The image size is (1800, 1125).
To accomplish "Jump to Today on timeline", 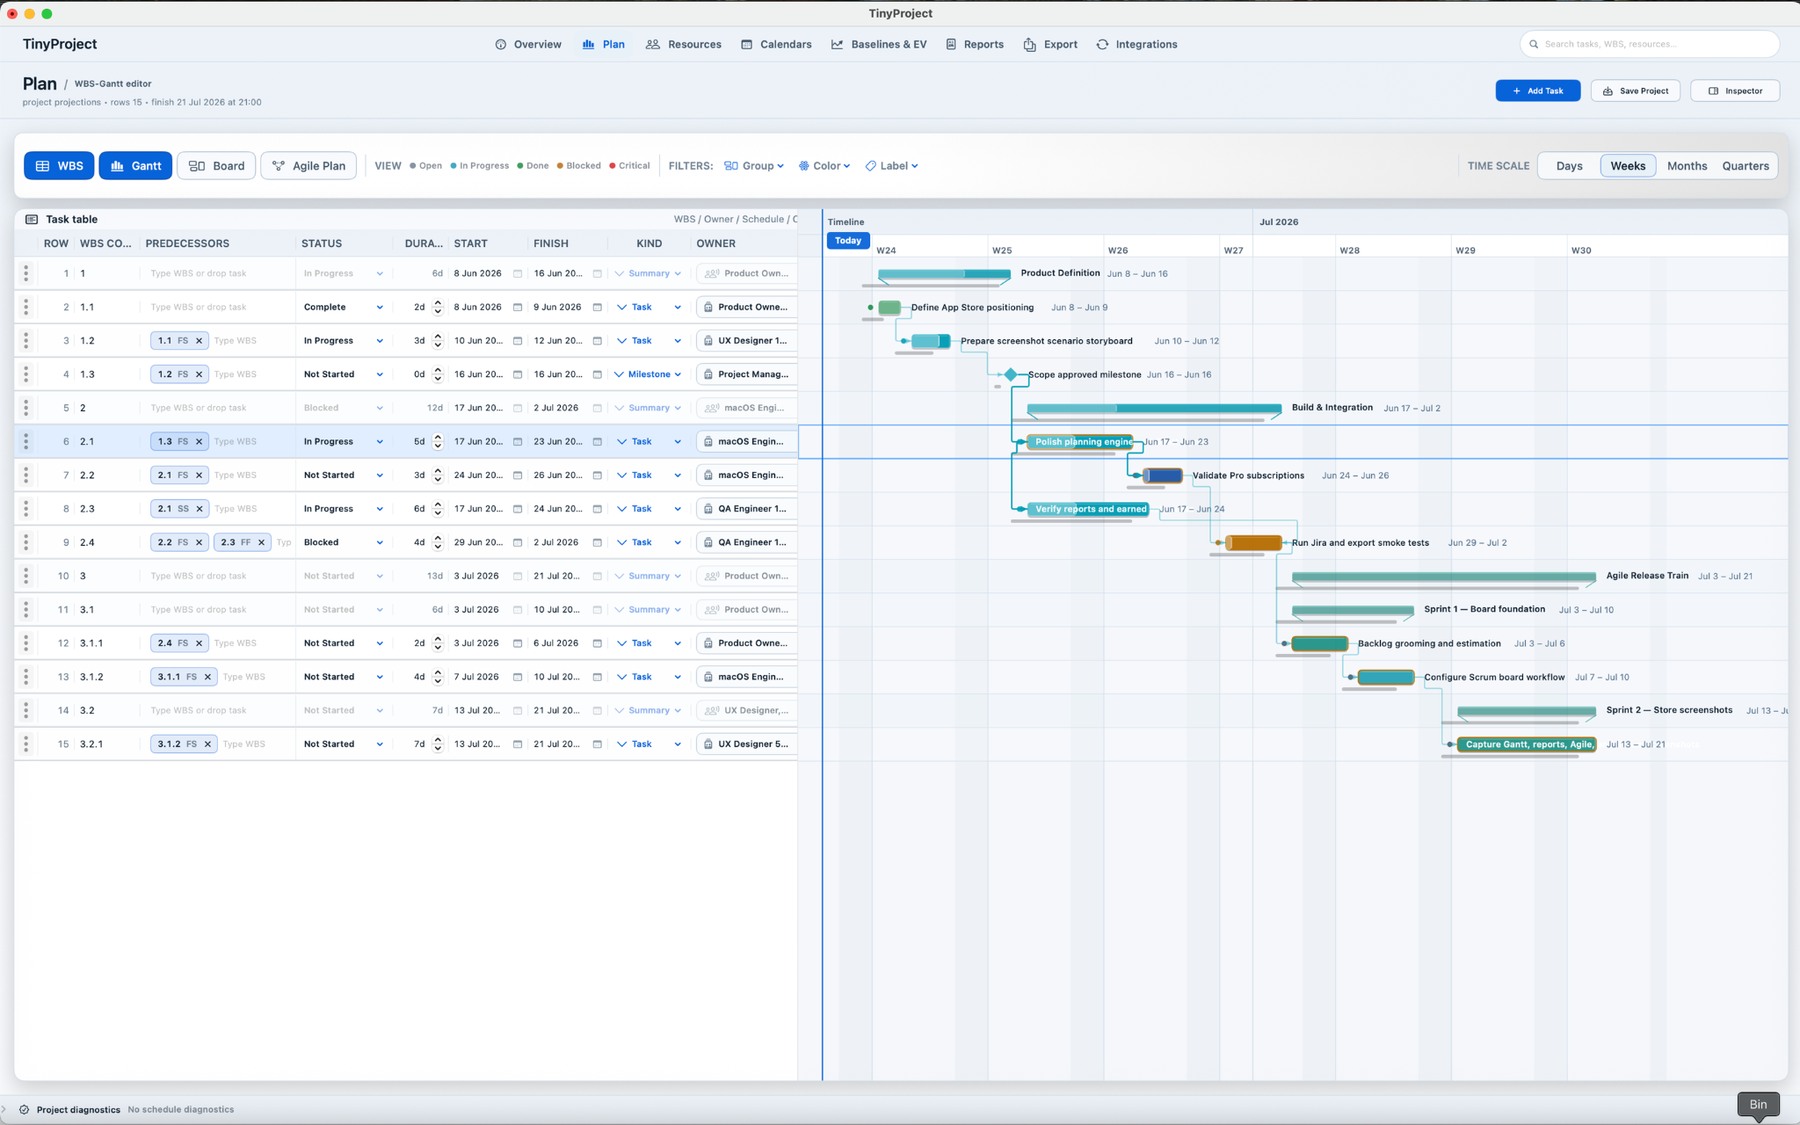I will click(x=848, y=241).
